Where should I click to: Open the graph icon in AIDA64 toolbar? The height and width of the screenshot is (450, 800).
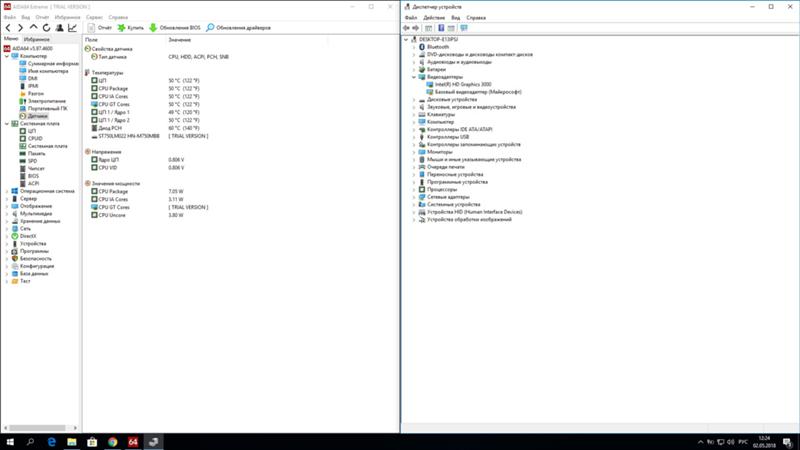pyautogui.click(x=72, y=28)
